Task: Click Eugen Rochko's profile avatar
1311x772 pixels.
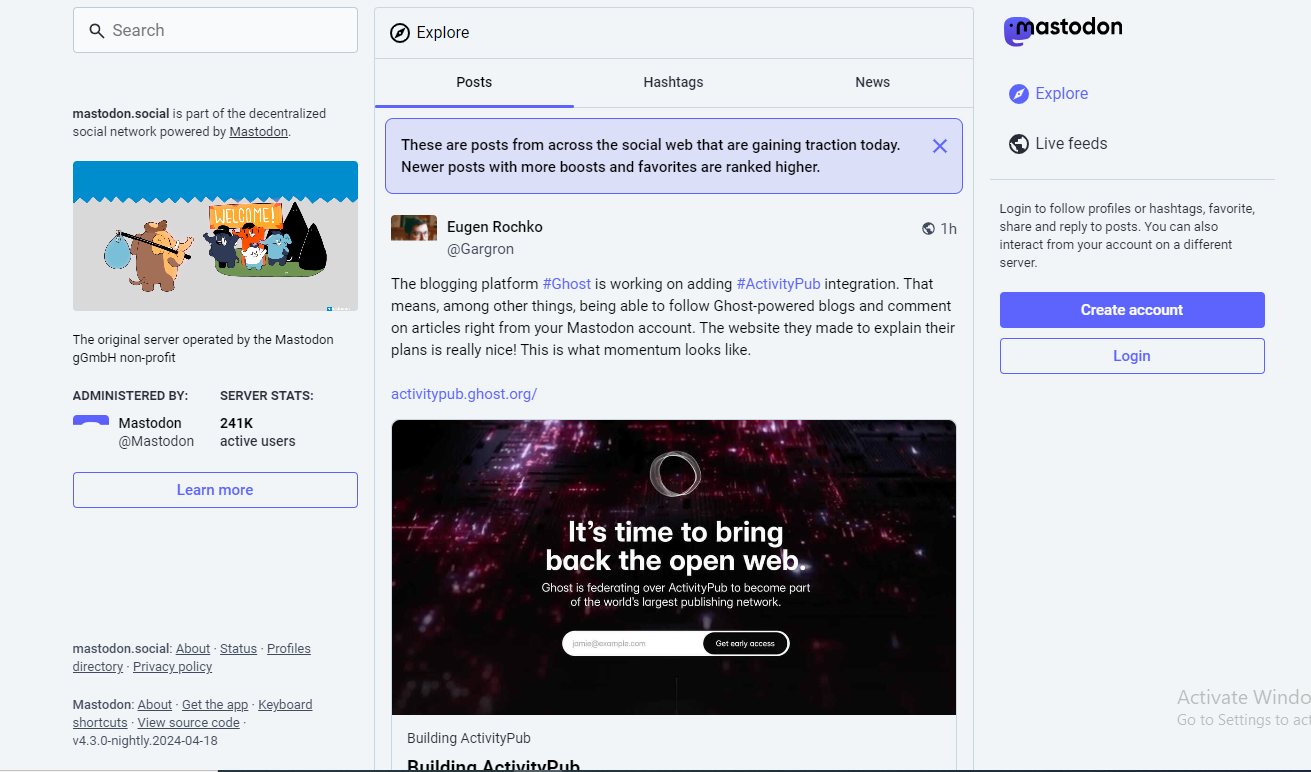Action: coord(413,228)
